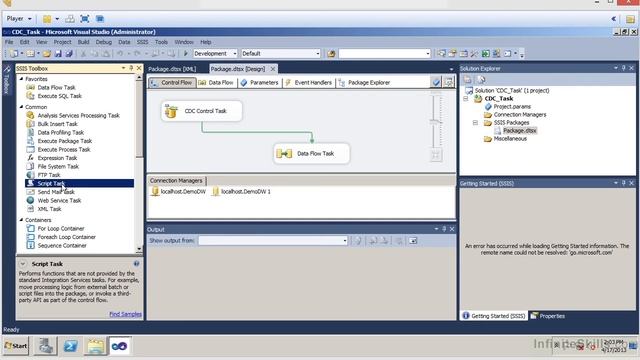The width and height of the screenshot is (640, 360).
Task: Open localhost.DemoDW connection manager
Action: [x=178, y=191]
